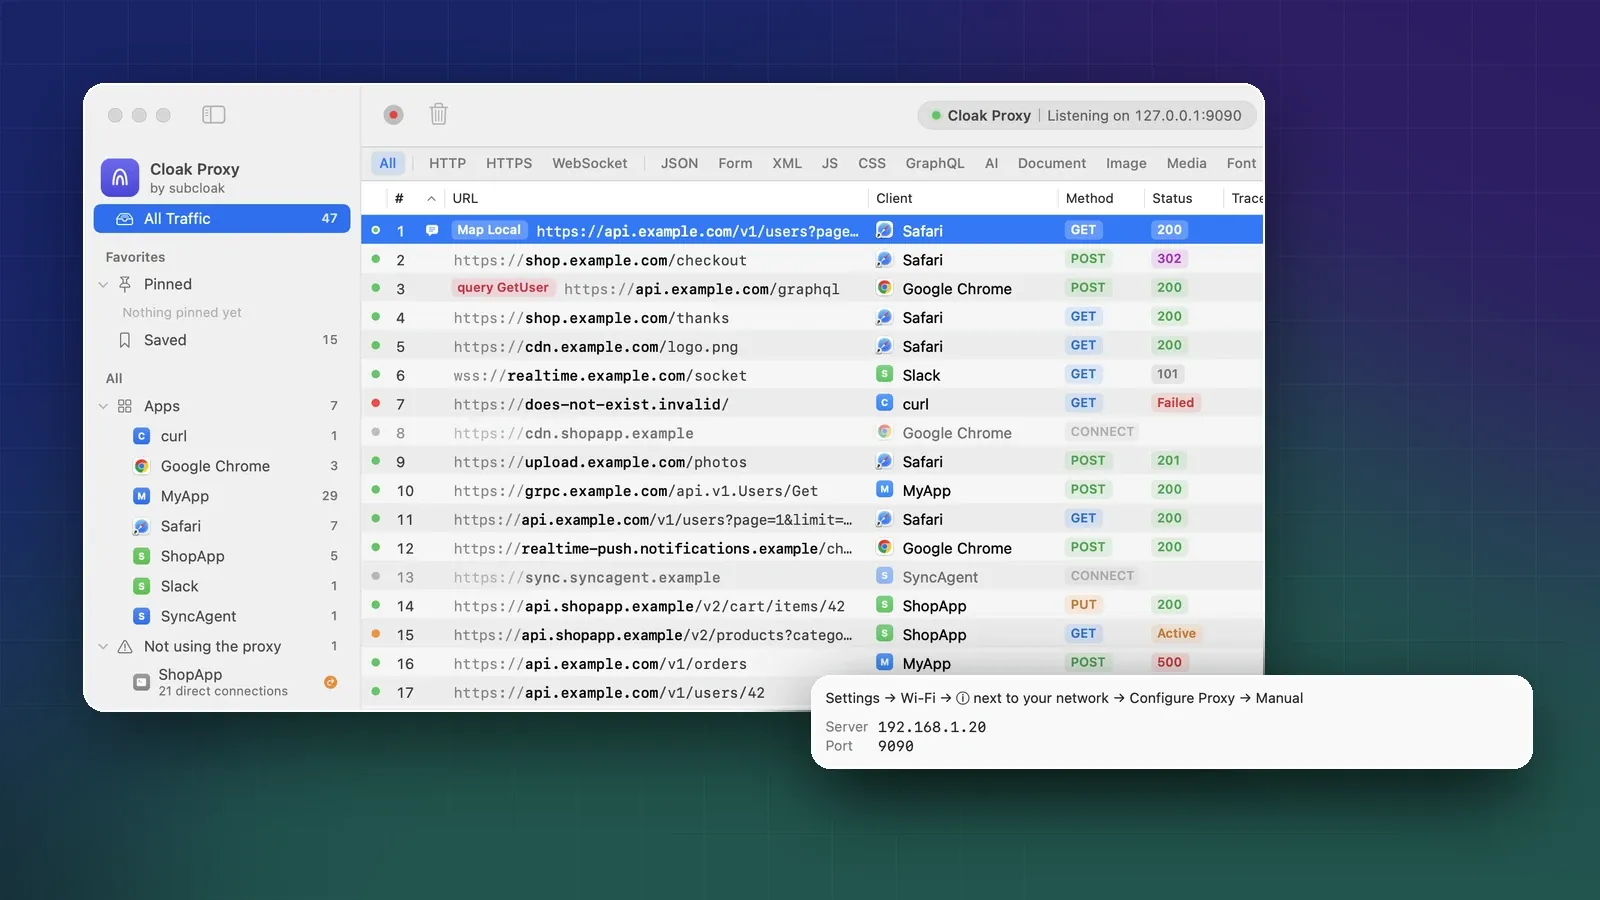Toggle the sidebar panel icon
This screenshot has height=900, width=1600.
click(x=214, y=115)
